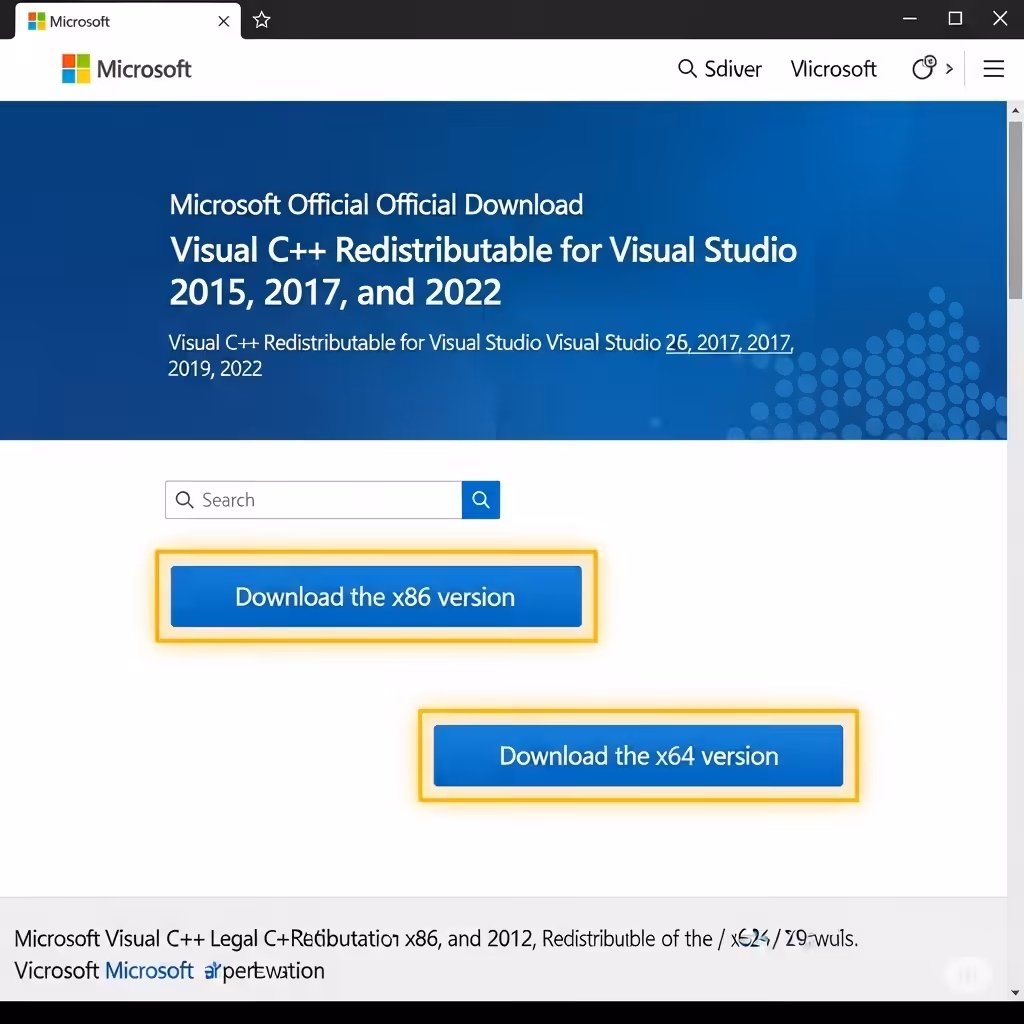Click the Search input field

tap(313, 500)
